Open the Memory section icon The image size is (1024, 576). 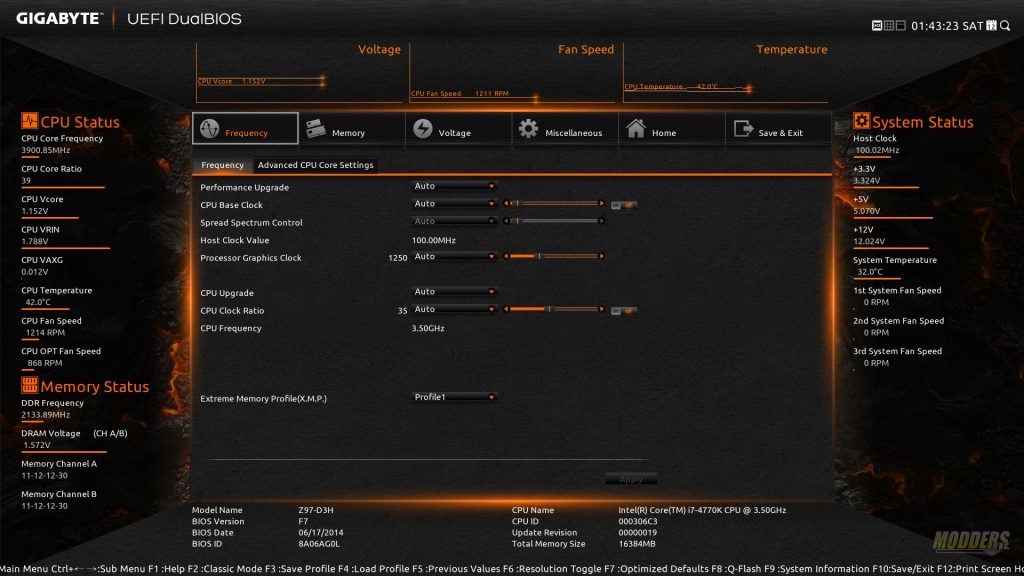[x=316, y=129]
